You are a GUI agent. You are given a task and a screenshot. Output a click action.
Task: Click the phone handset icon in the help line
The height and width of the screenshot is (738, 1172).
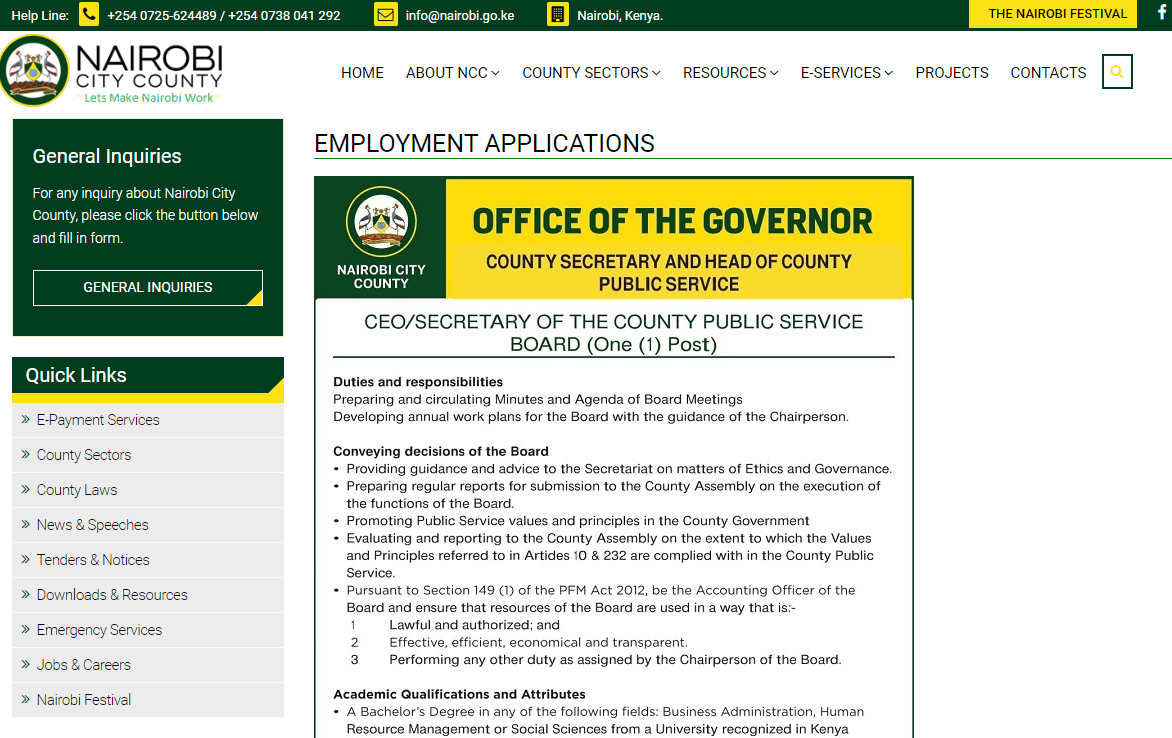[88, 14]
